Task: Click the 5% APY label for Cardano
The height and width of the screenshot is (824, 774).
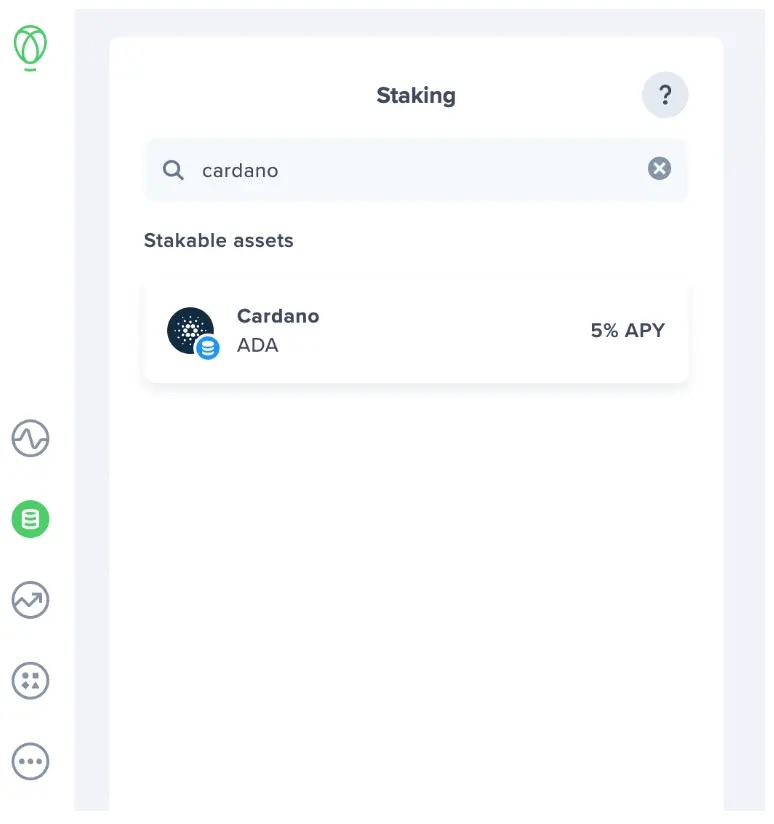Action: click(x=627, y=330)
